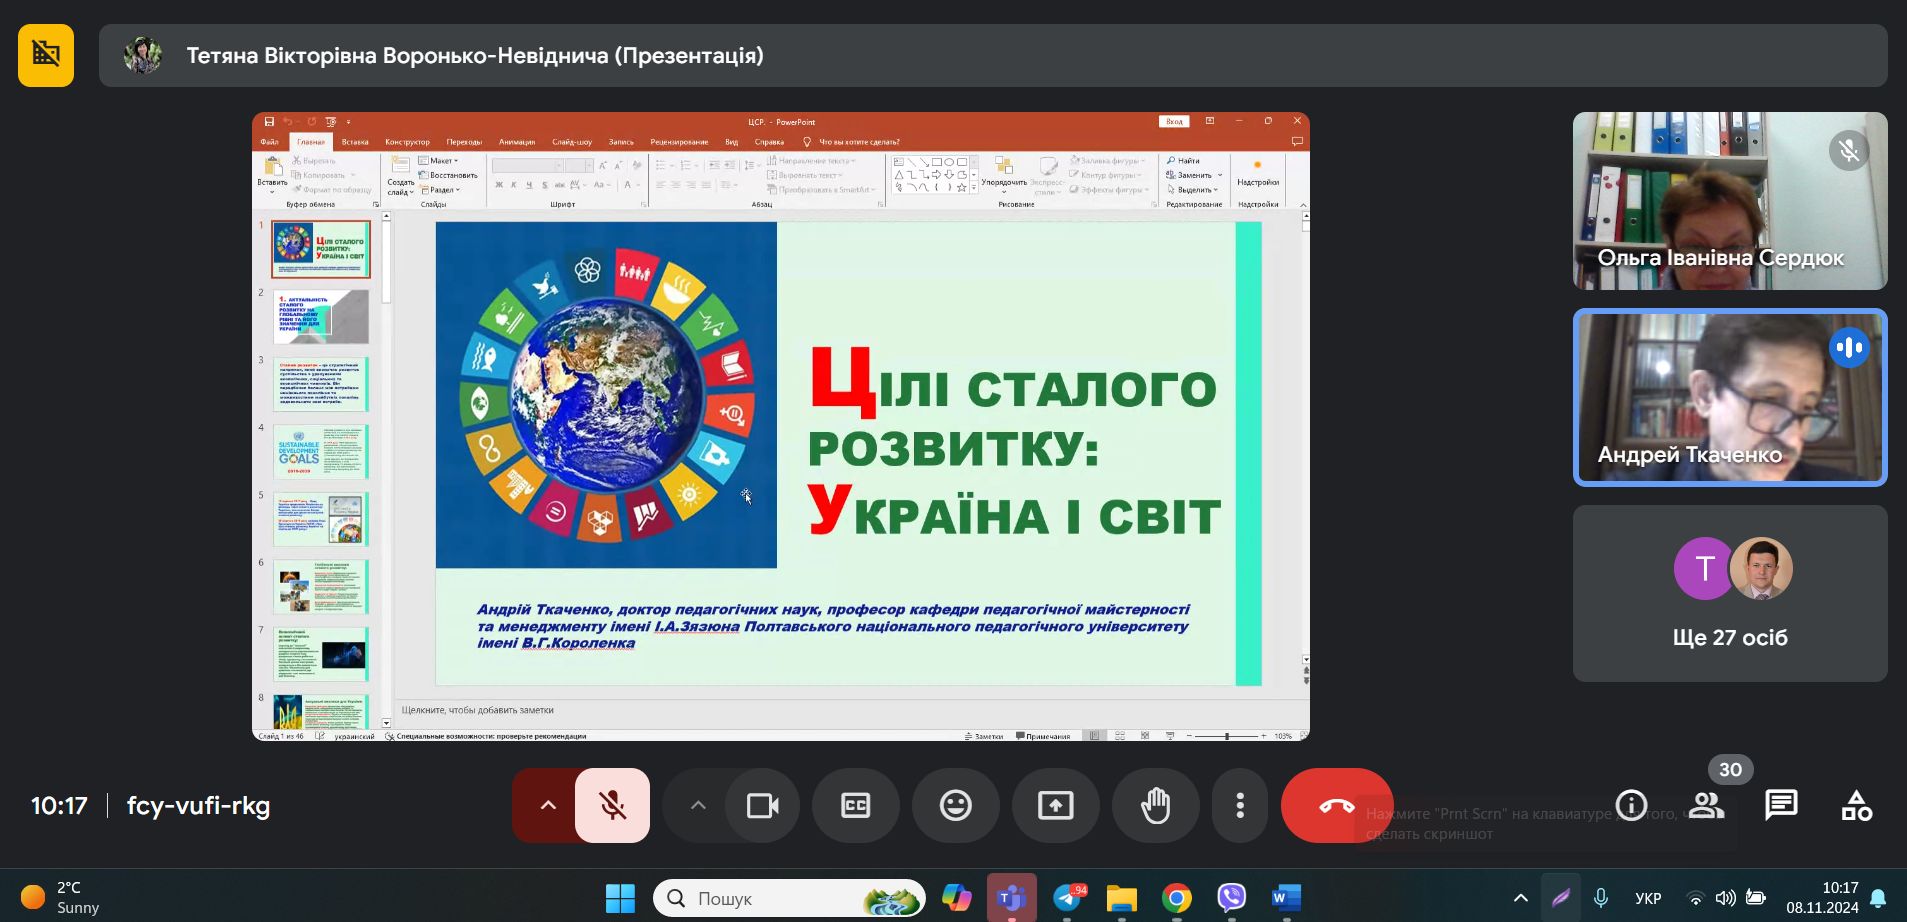The image size is (1907, 922).
Task: Open the chat with everyone panel
Action: point(1781,805)
